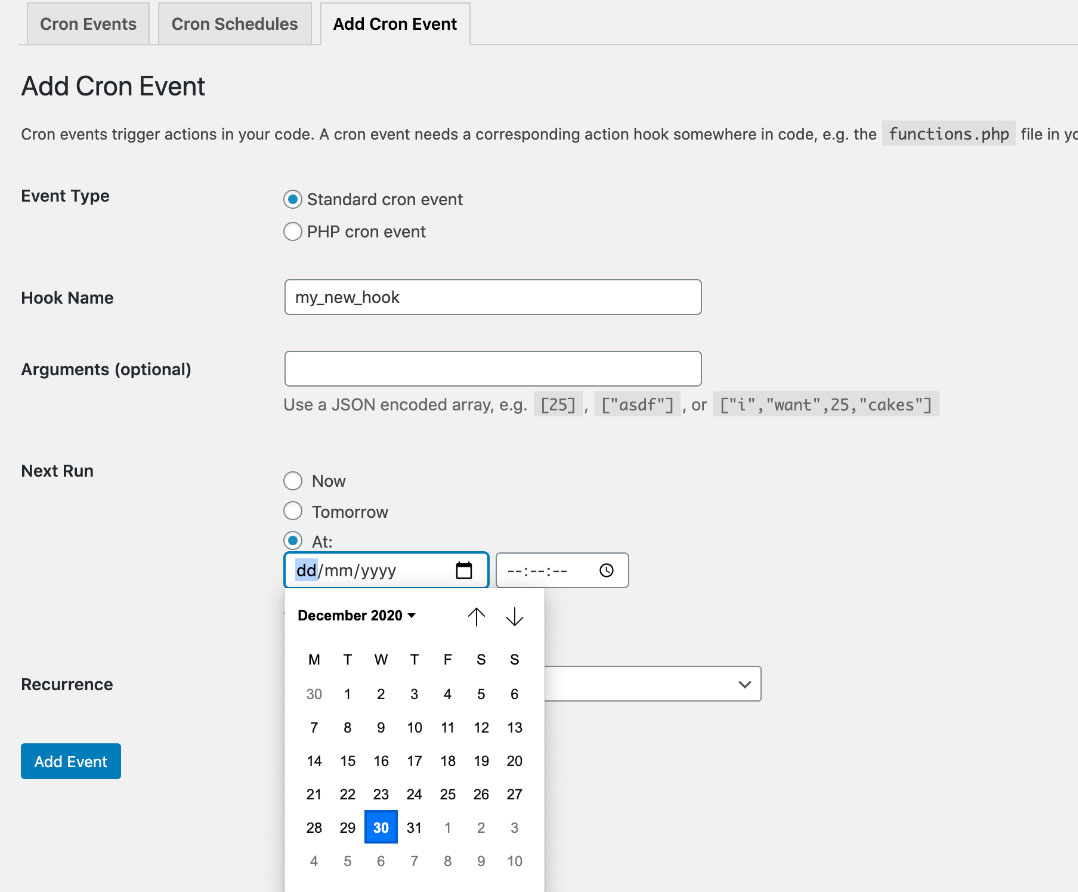Pick greyed-out November 30 in calendar
The image size is (1078, 892).
pyautogui.click(x=314, y=694)
